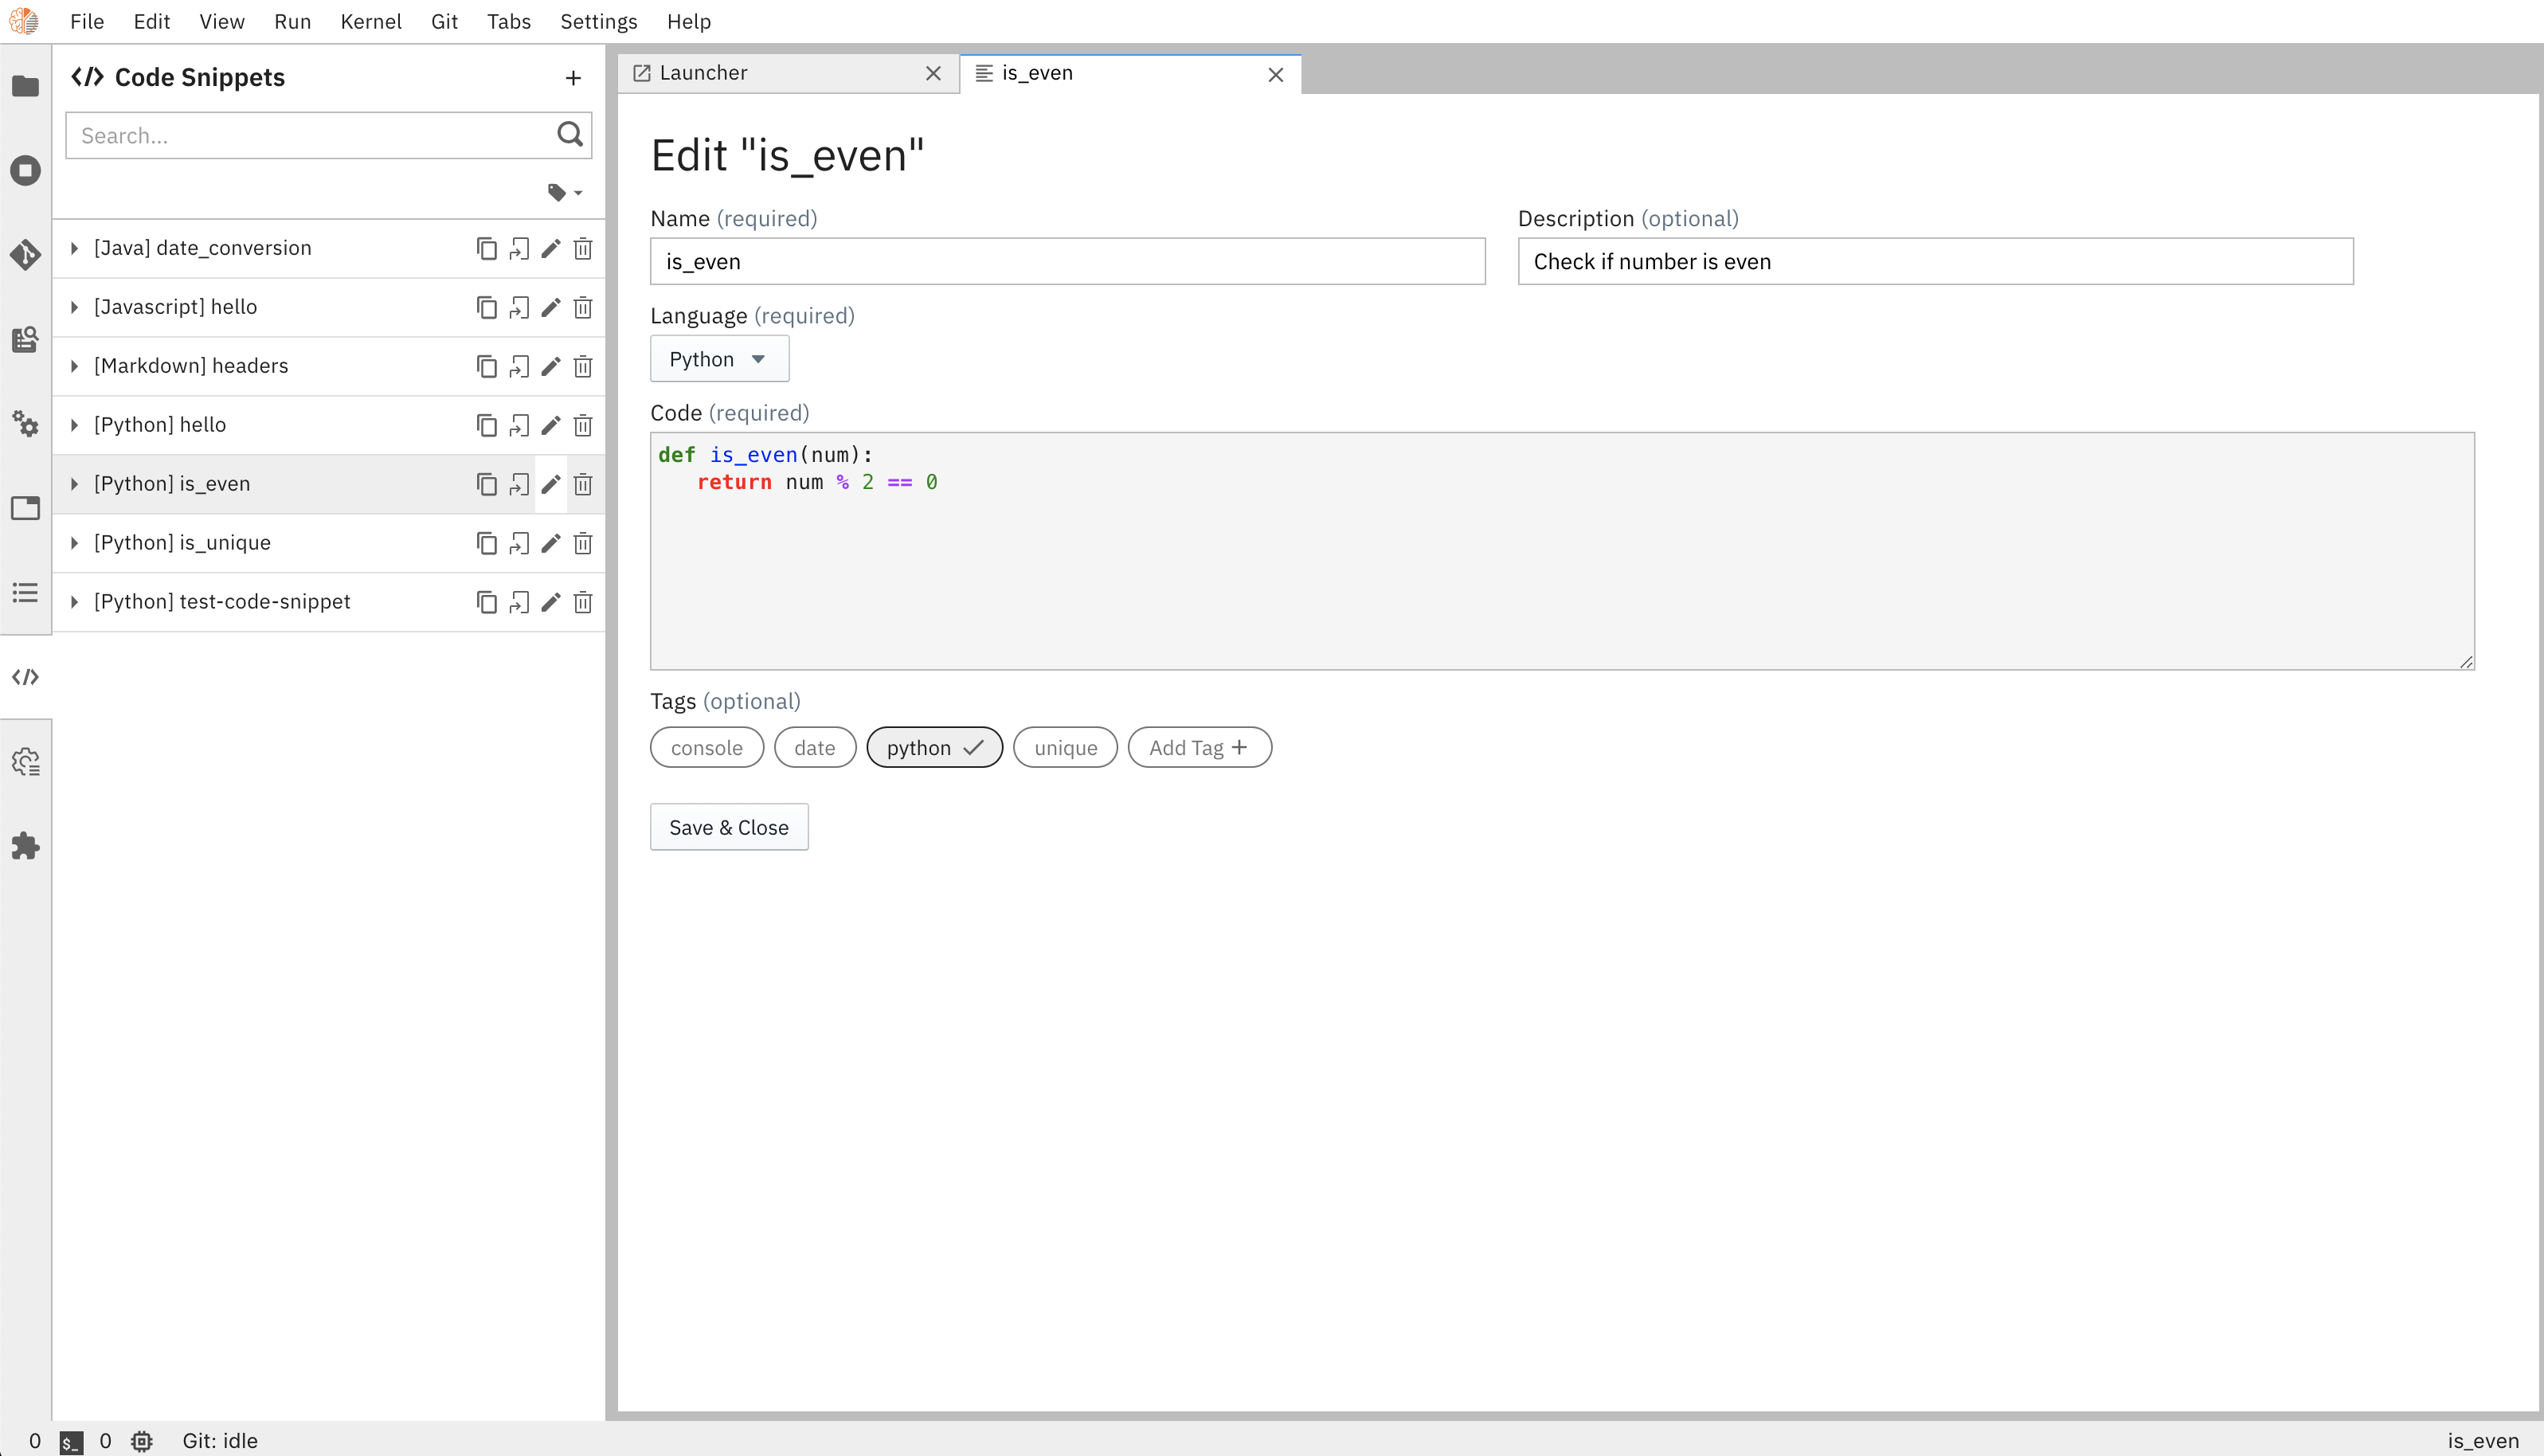The image size is (2544, 1456).
Task: Open the tabs panel sidebar icon
Action: click(x=26, y=508)
